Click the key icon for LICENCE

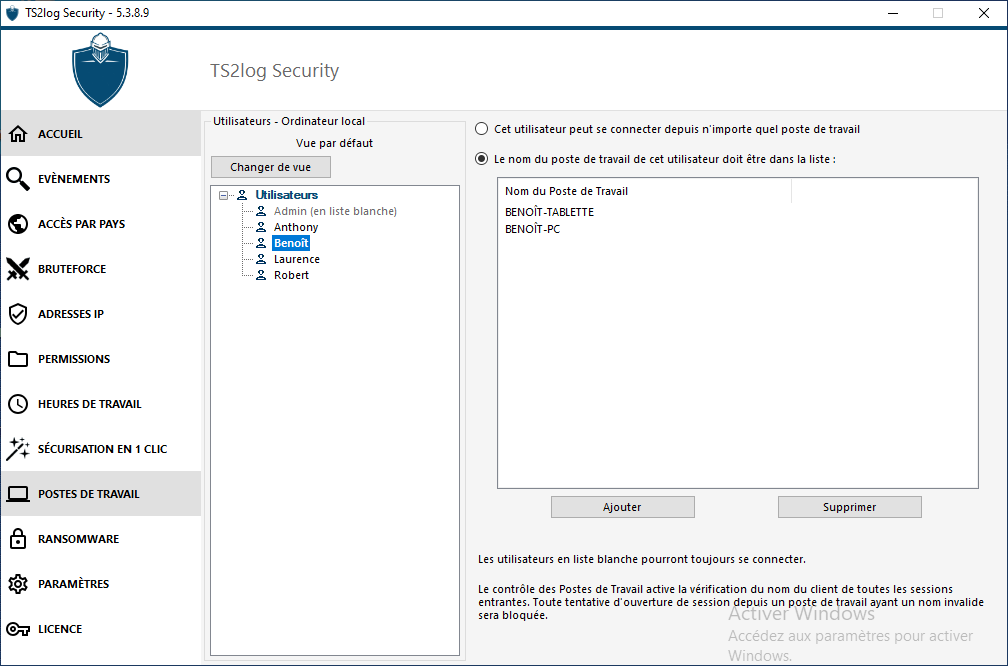[x=18, y=629]
